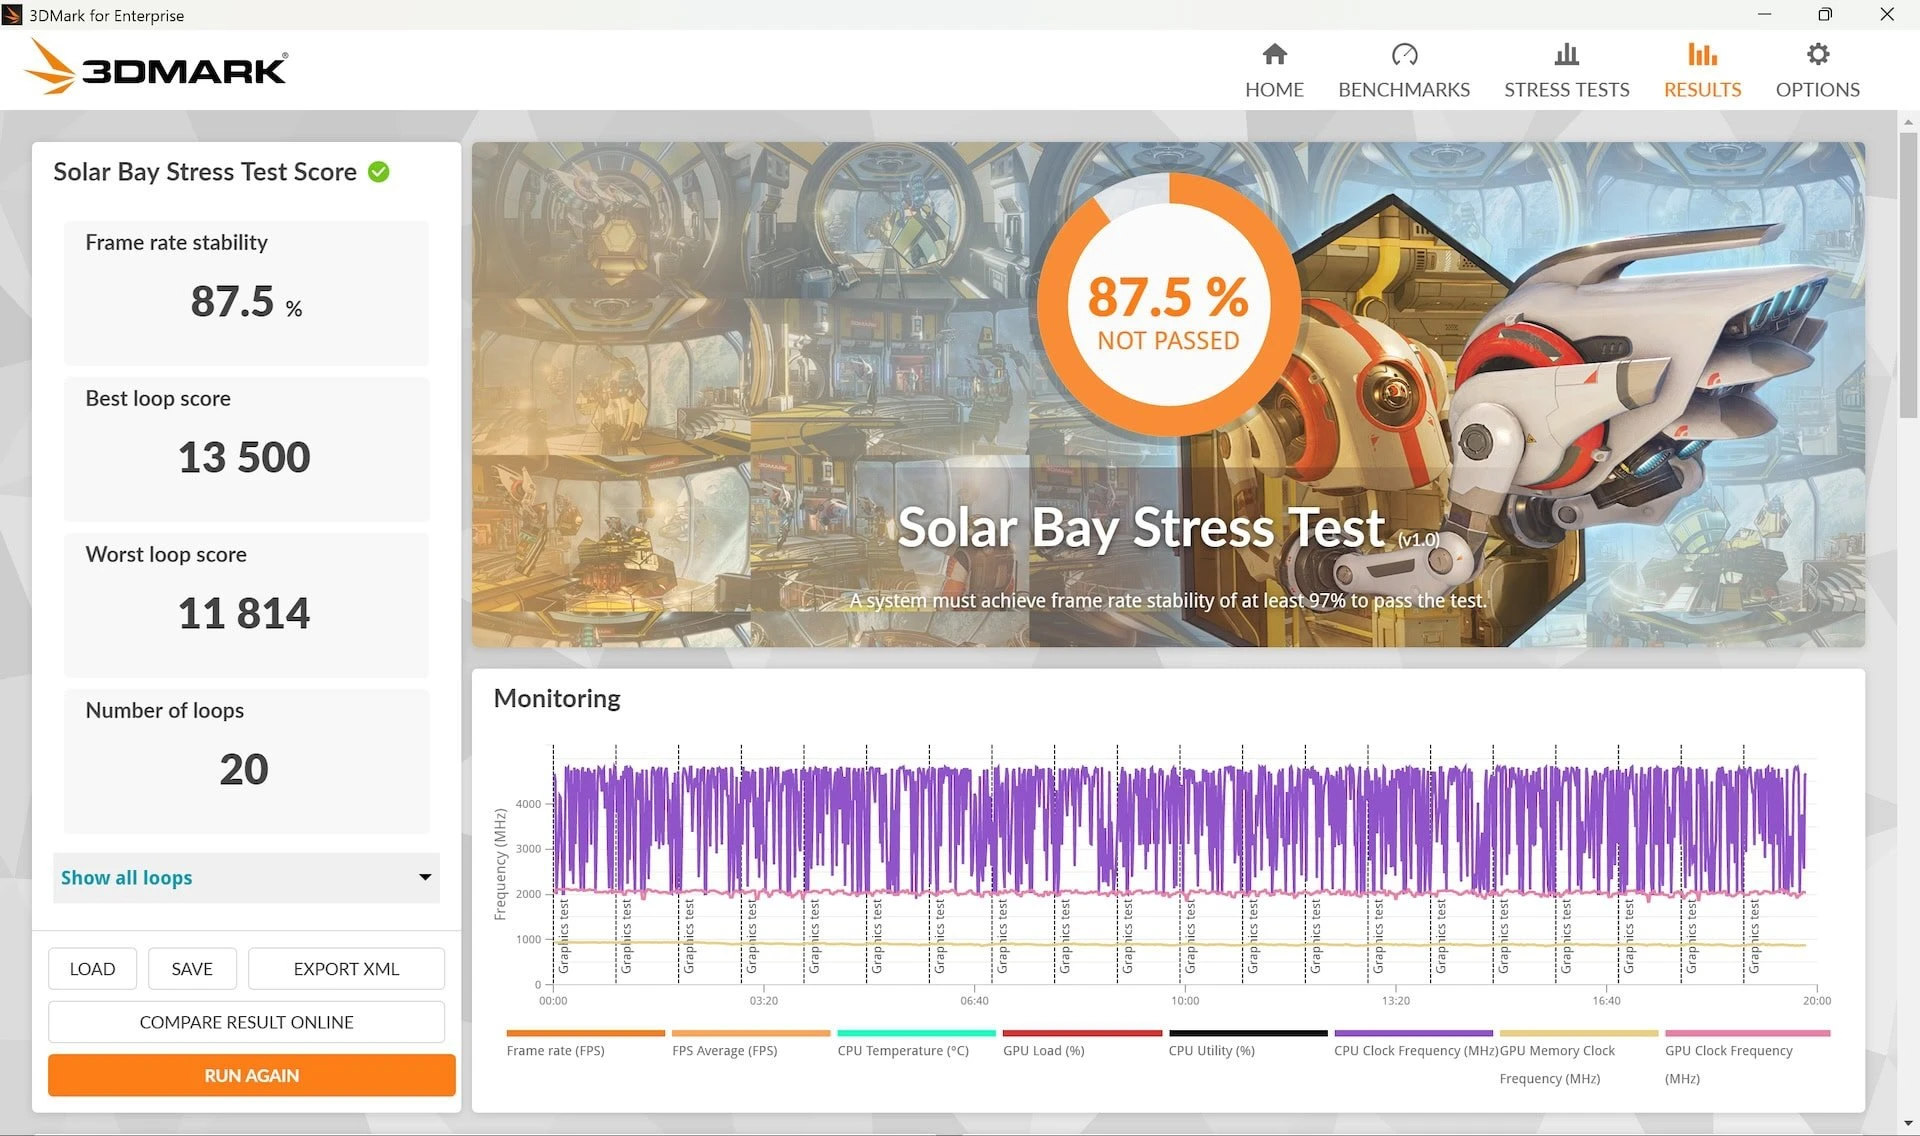Click the 16:40 mark on the chart timeline
Screen dimensions: 1920x1136
click(1606, 1000)
